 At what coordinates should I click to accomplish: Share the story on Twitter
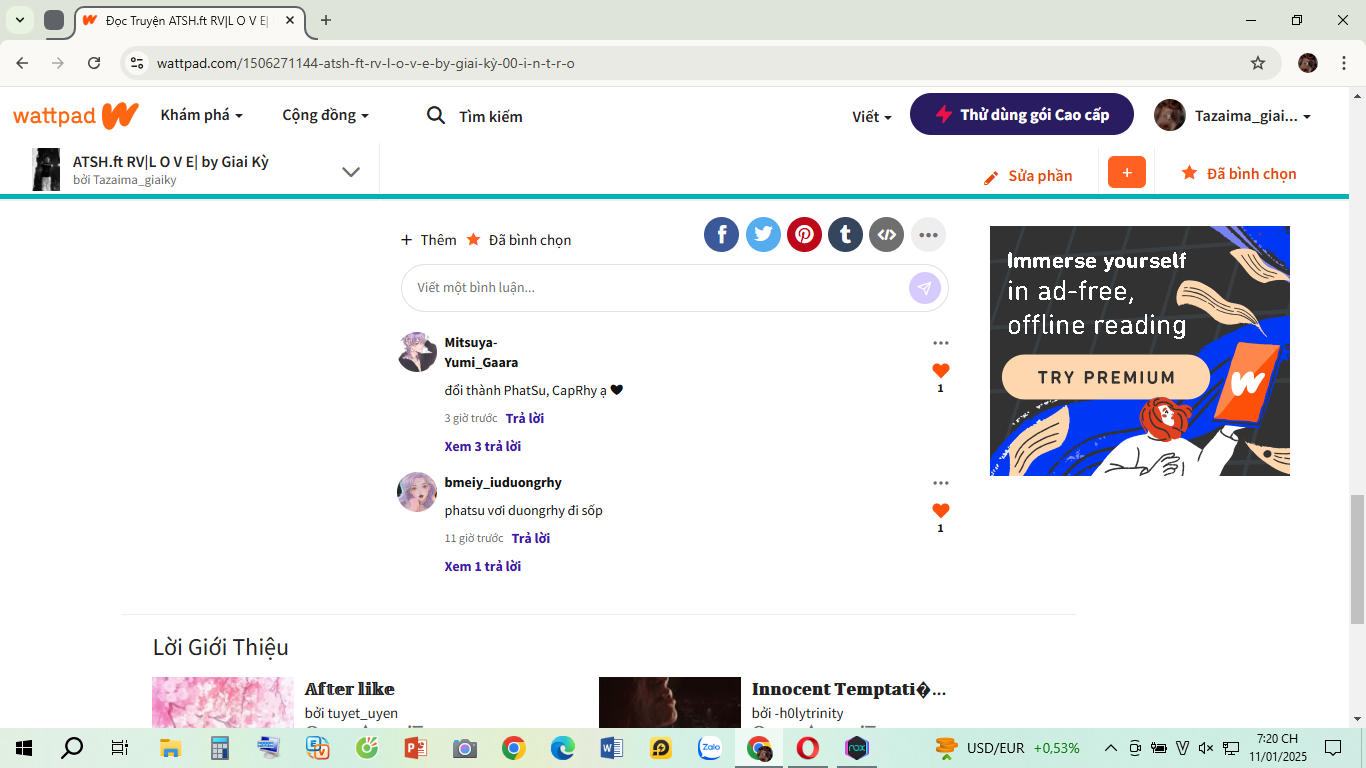763,235
